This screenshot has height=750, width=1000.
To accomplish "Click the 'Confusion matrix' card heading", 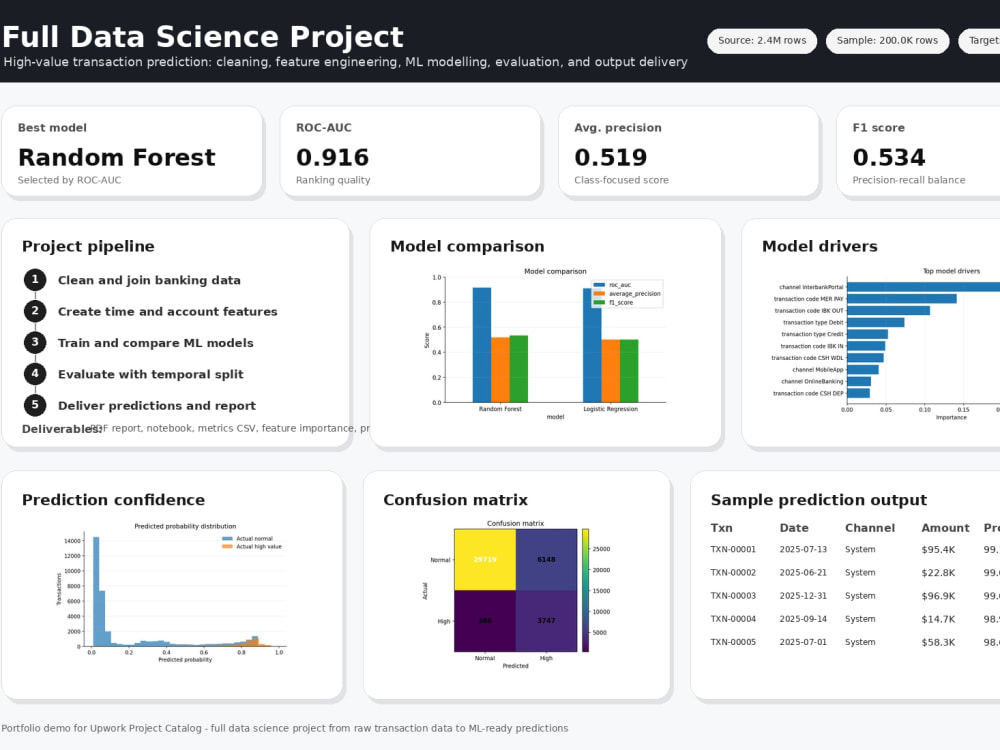I will pyautogui.click(x=455, y=499).
